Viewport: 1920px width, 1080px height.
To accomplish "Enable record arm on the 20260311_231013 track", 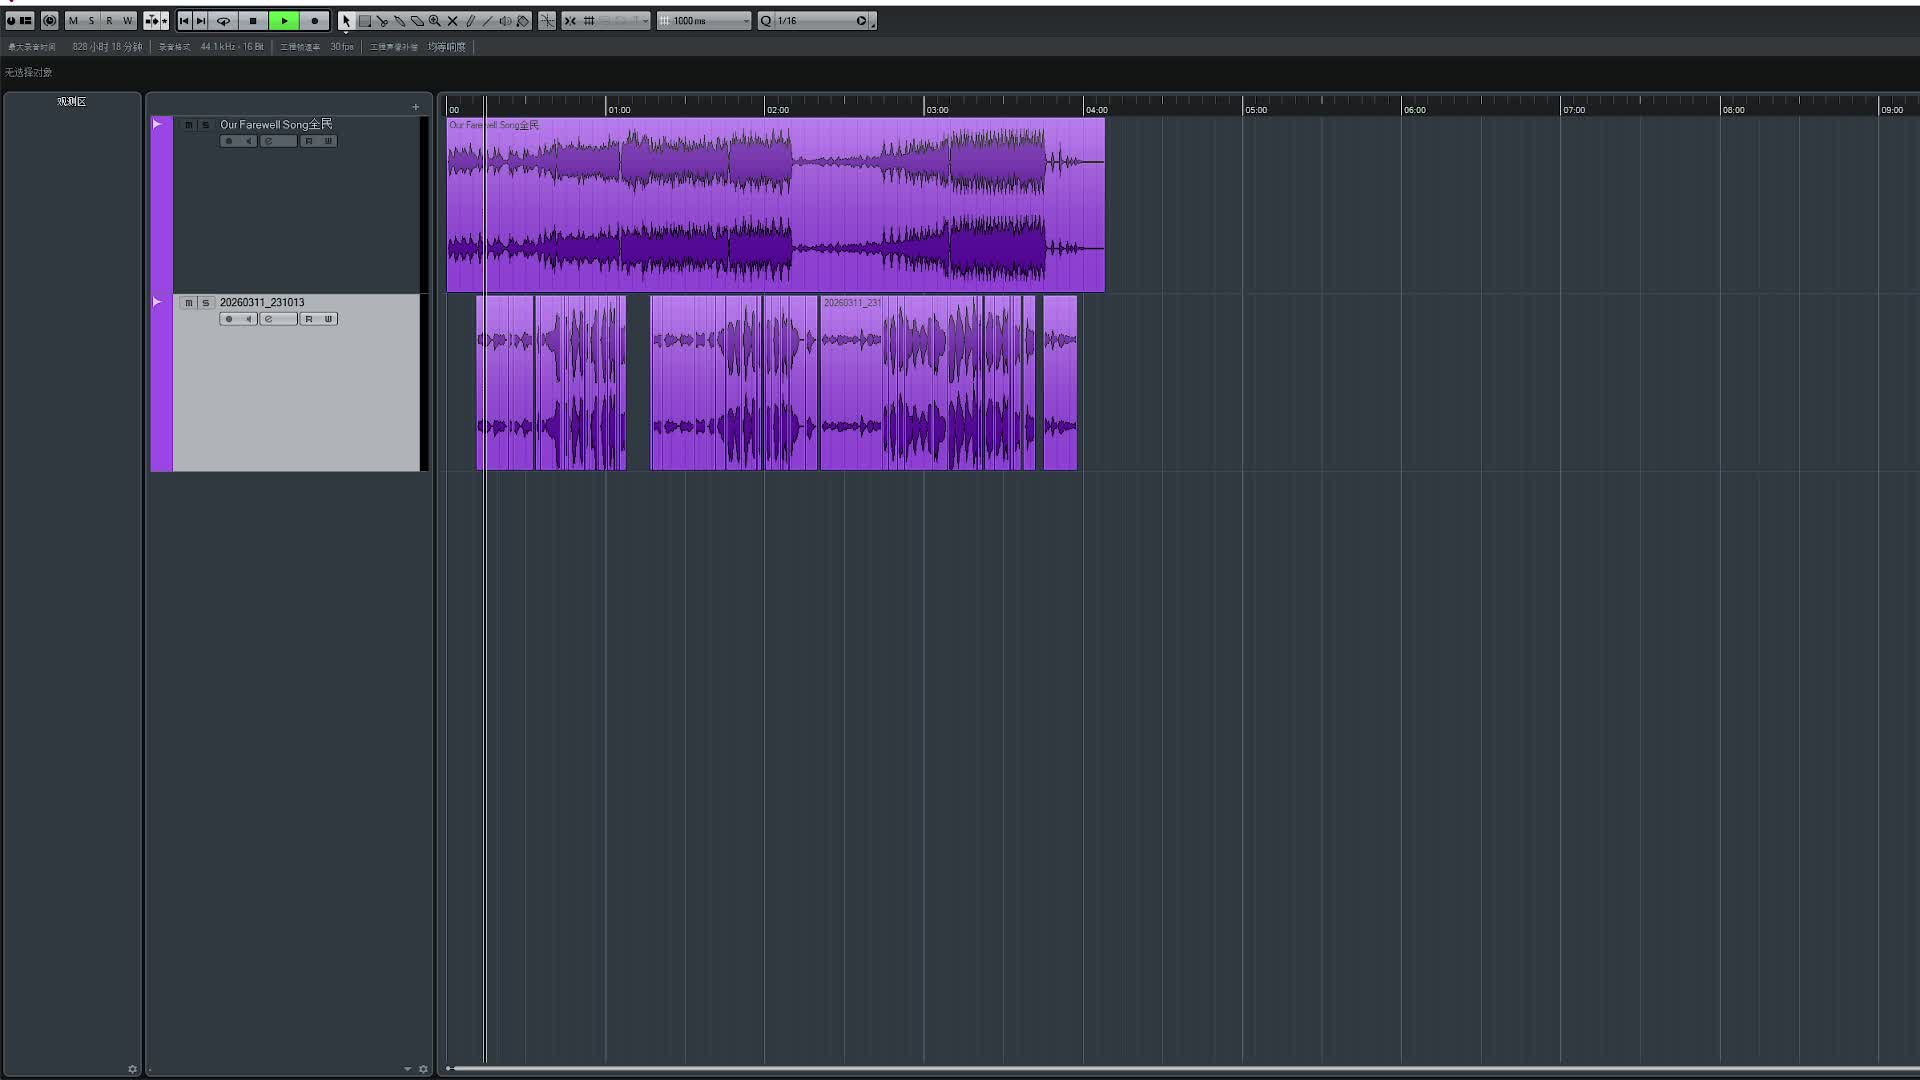I will pos(229,319).
